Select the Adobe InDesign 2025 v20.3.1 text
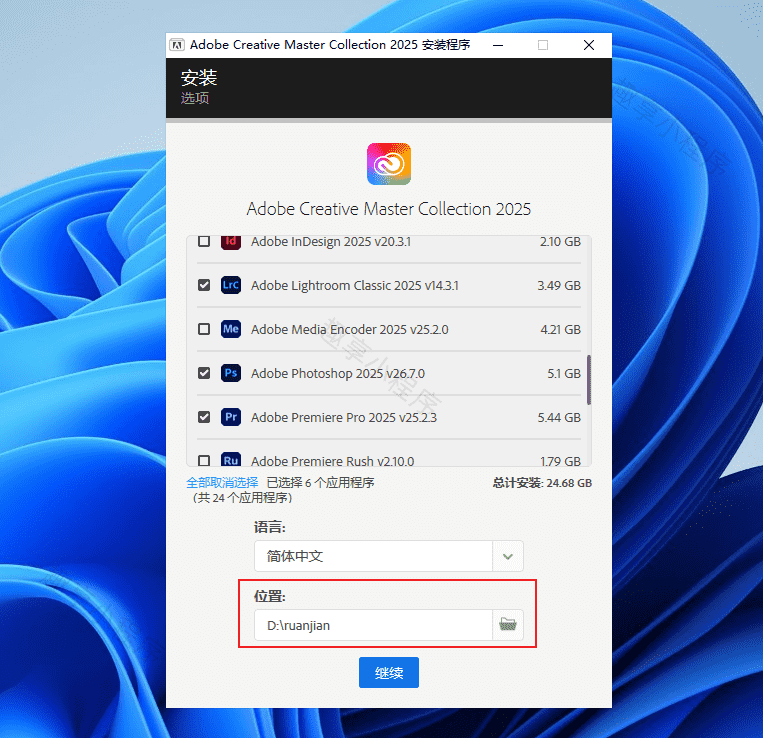Viewport: 763px width, 738px height. click(x=331, y=242)
